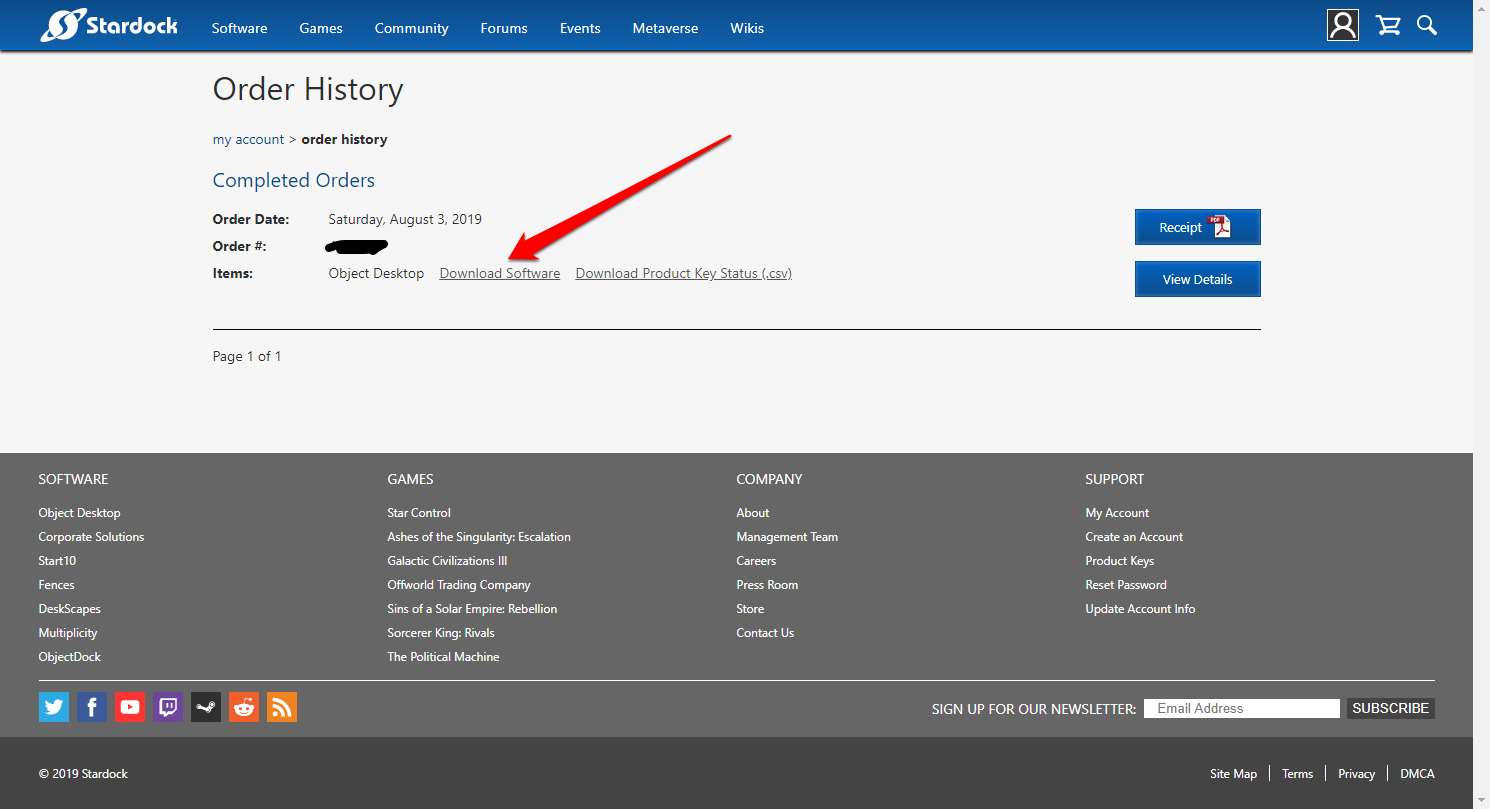Open Object Desktop footer link
Viewport: 1490px width, 809px height.
coord(79,513)
